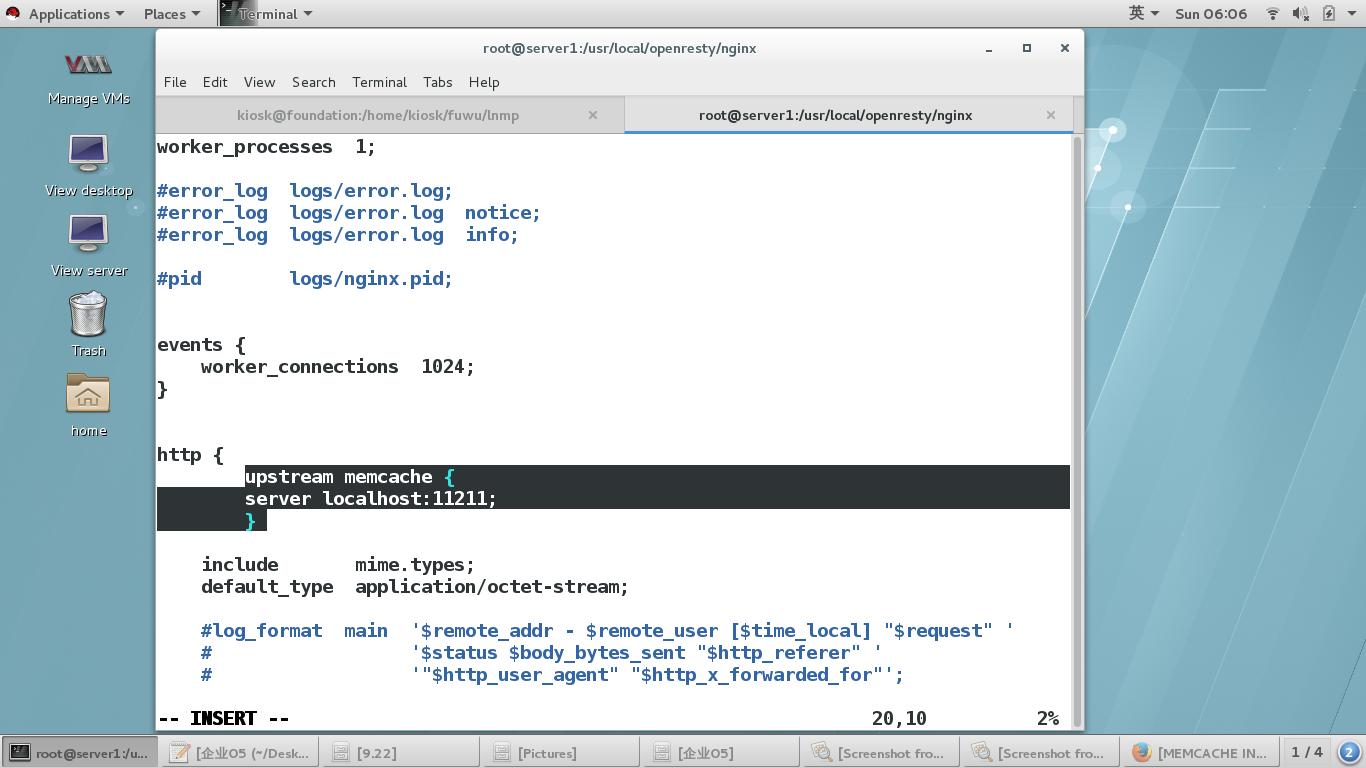Click the terminal vertical scrollbar
Image resolution: width=1366 pixels, height=768 pixels.
(x=1077, y=430)
